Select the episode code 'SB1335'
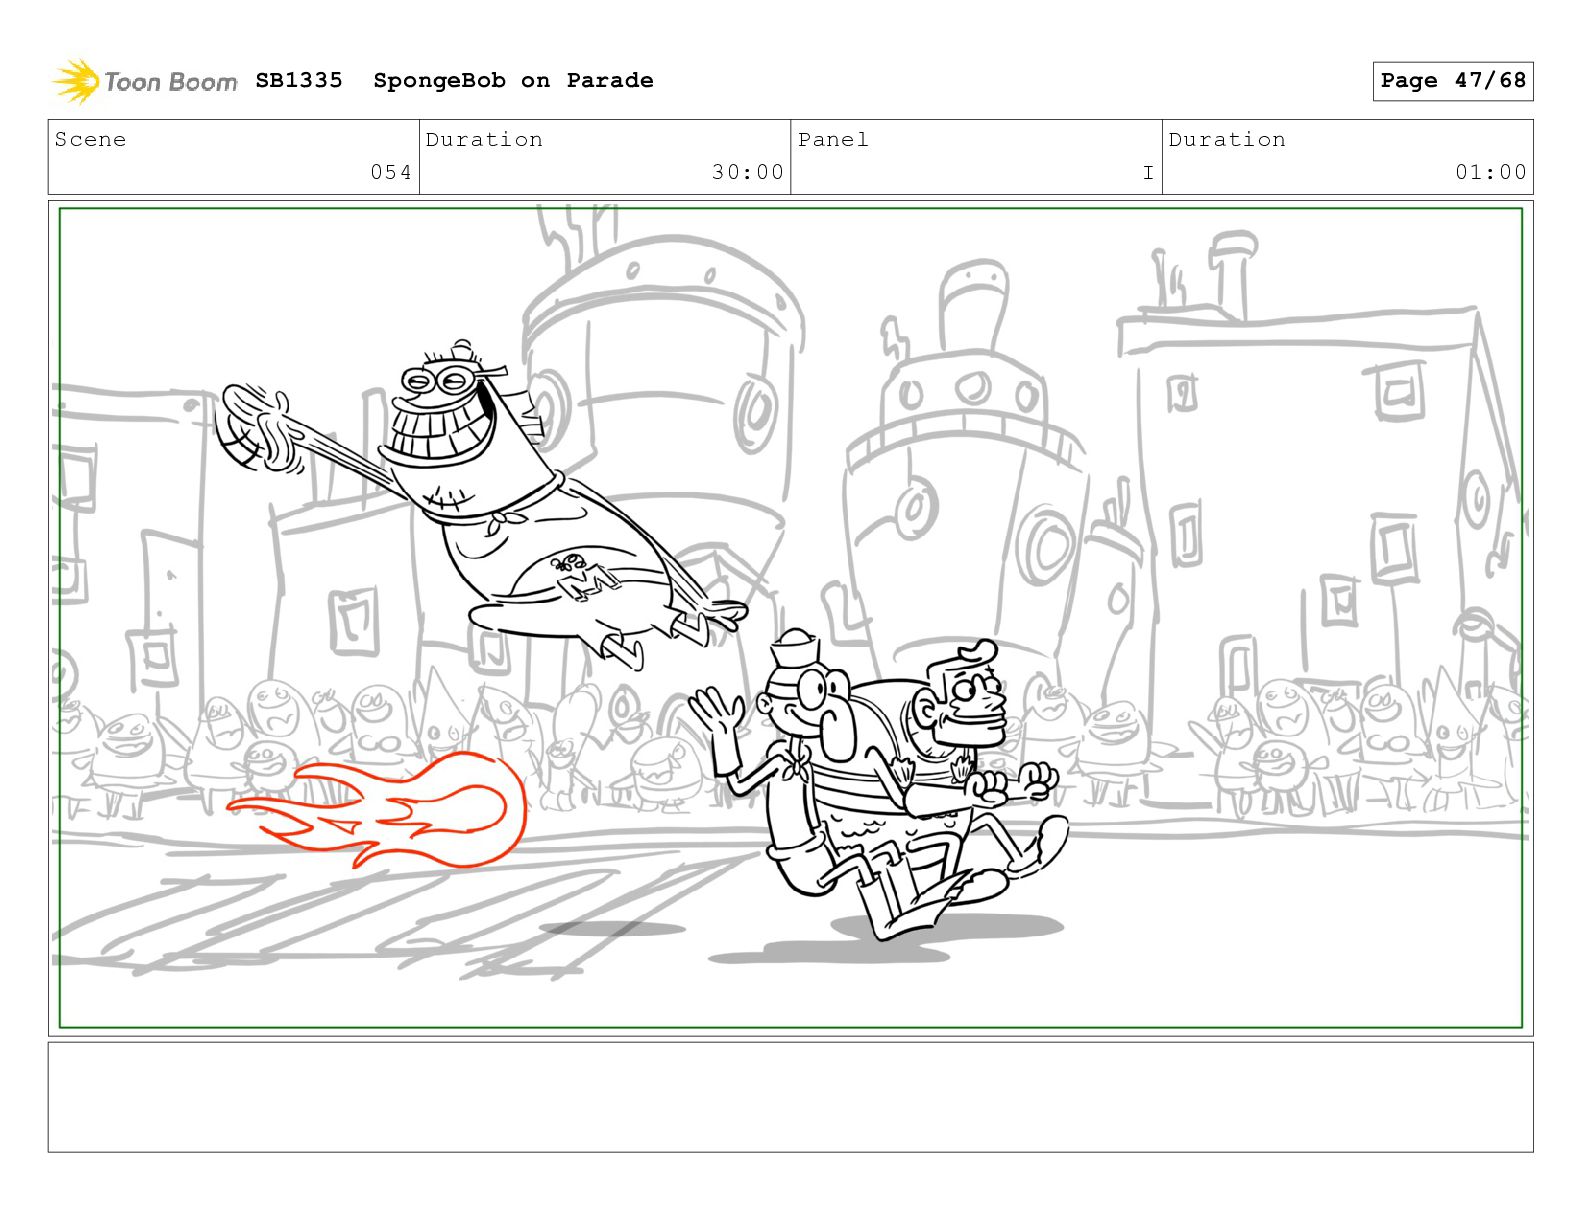 [x=299, y=80]
